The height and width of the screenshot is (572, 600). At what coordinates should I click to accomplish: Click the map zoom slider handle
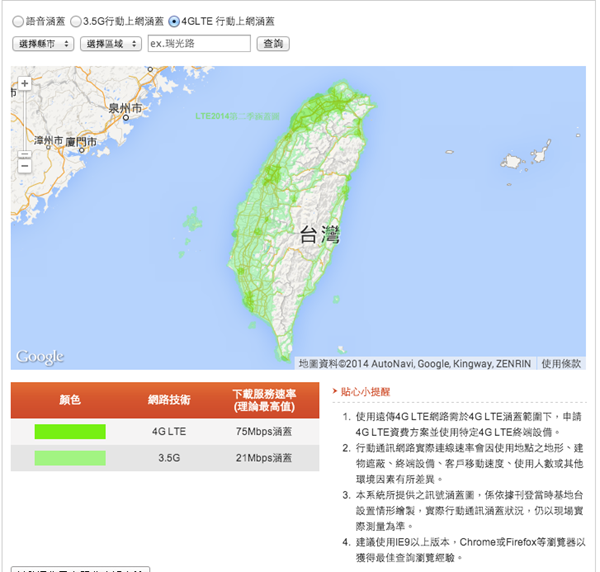pyautogui.click(x=24, y=154)
